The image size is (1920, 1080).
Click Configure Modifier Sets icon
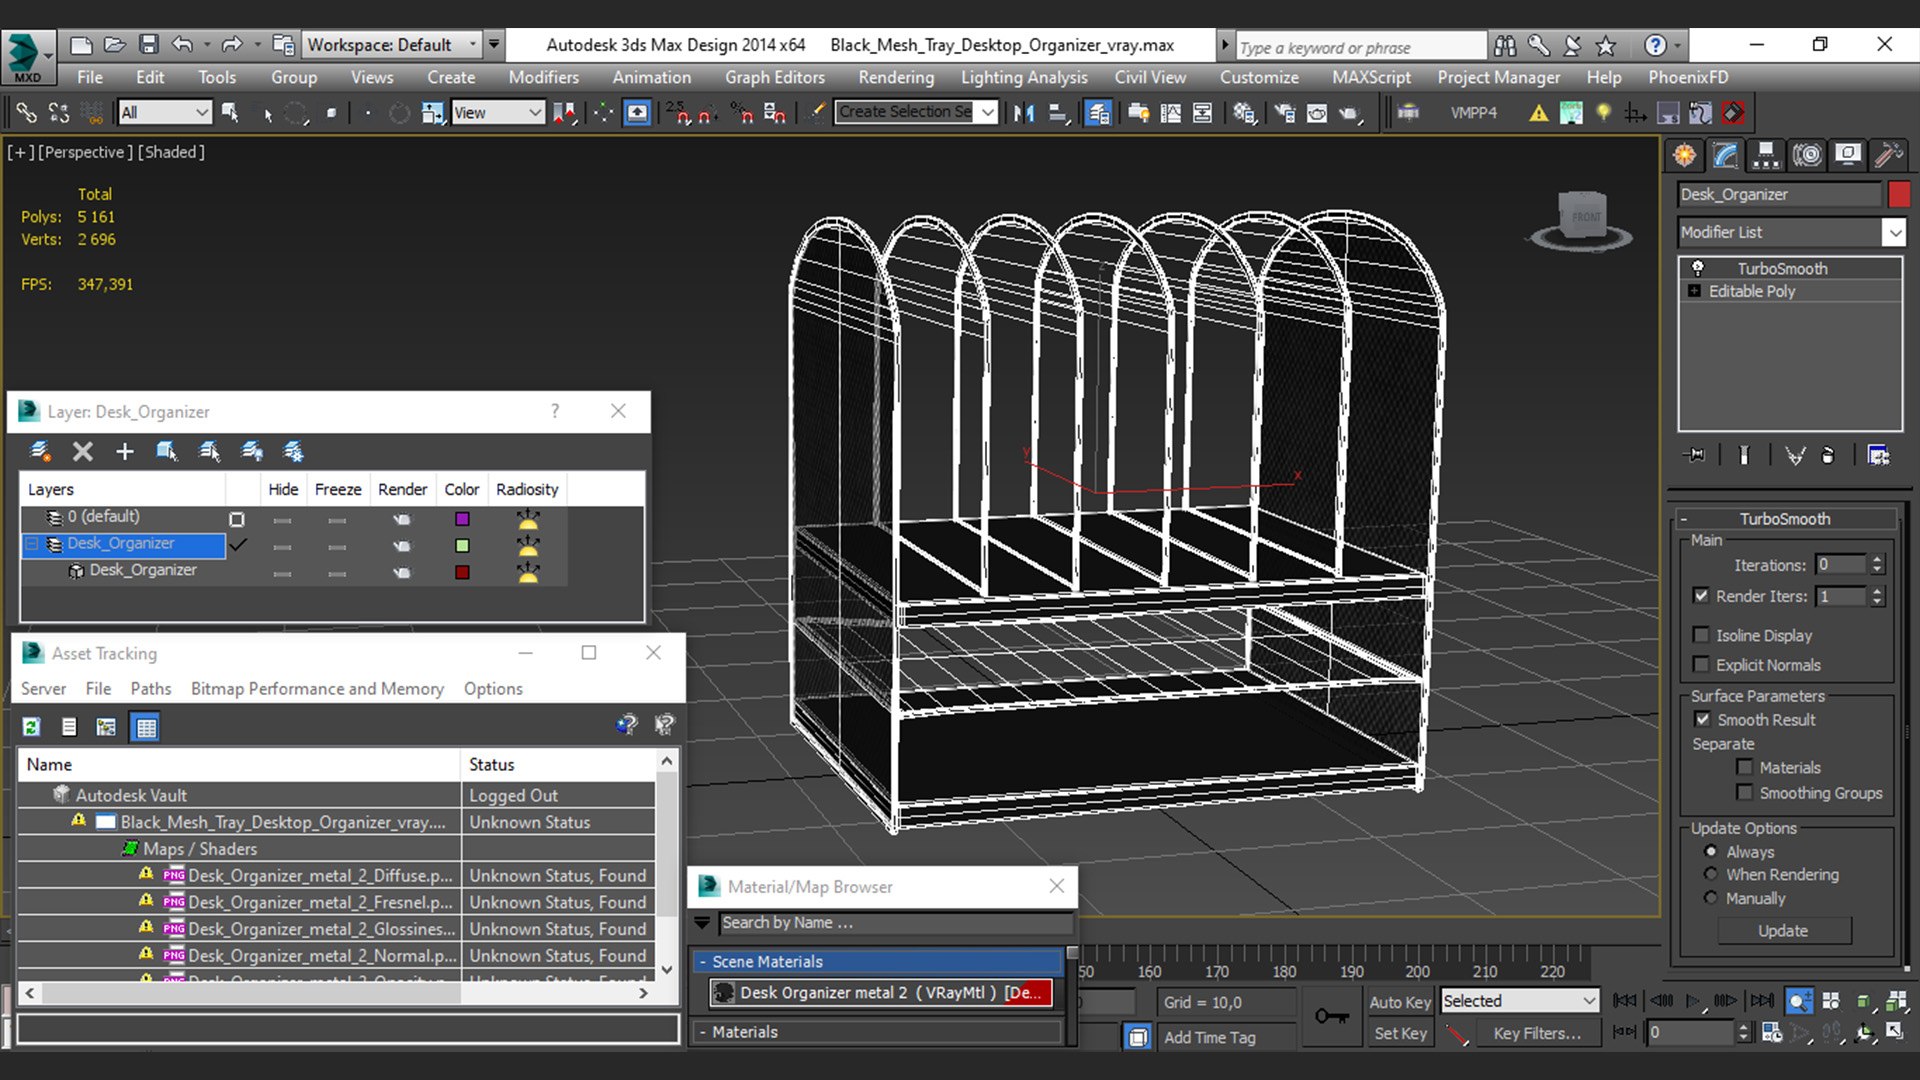pyautogui.click(x=1878, y=455)
